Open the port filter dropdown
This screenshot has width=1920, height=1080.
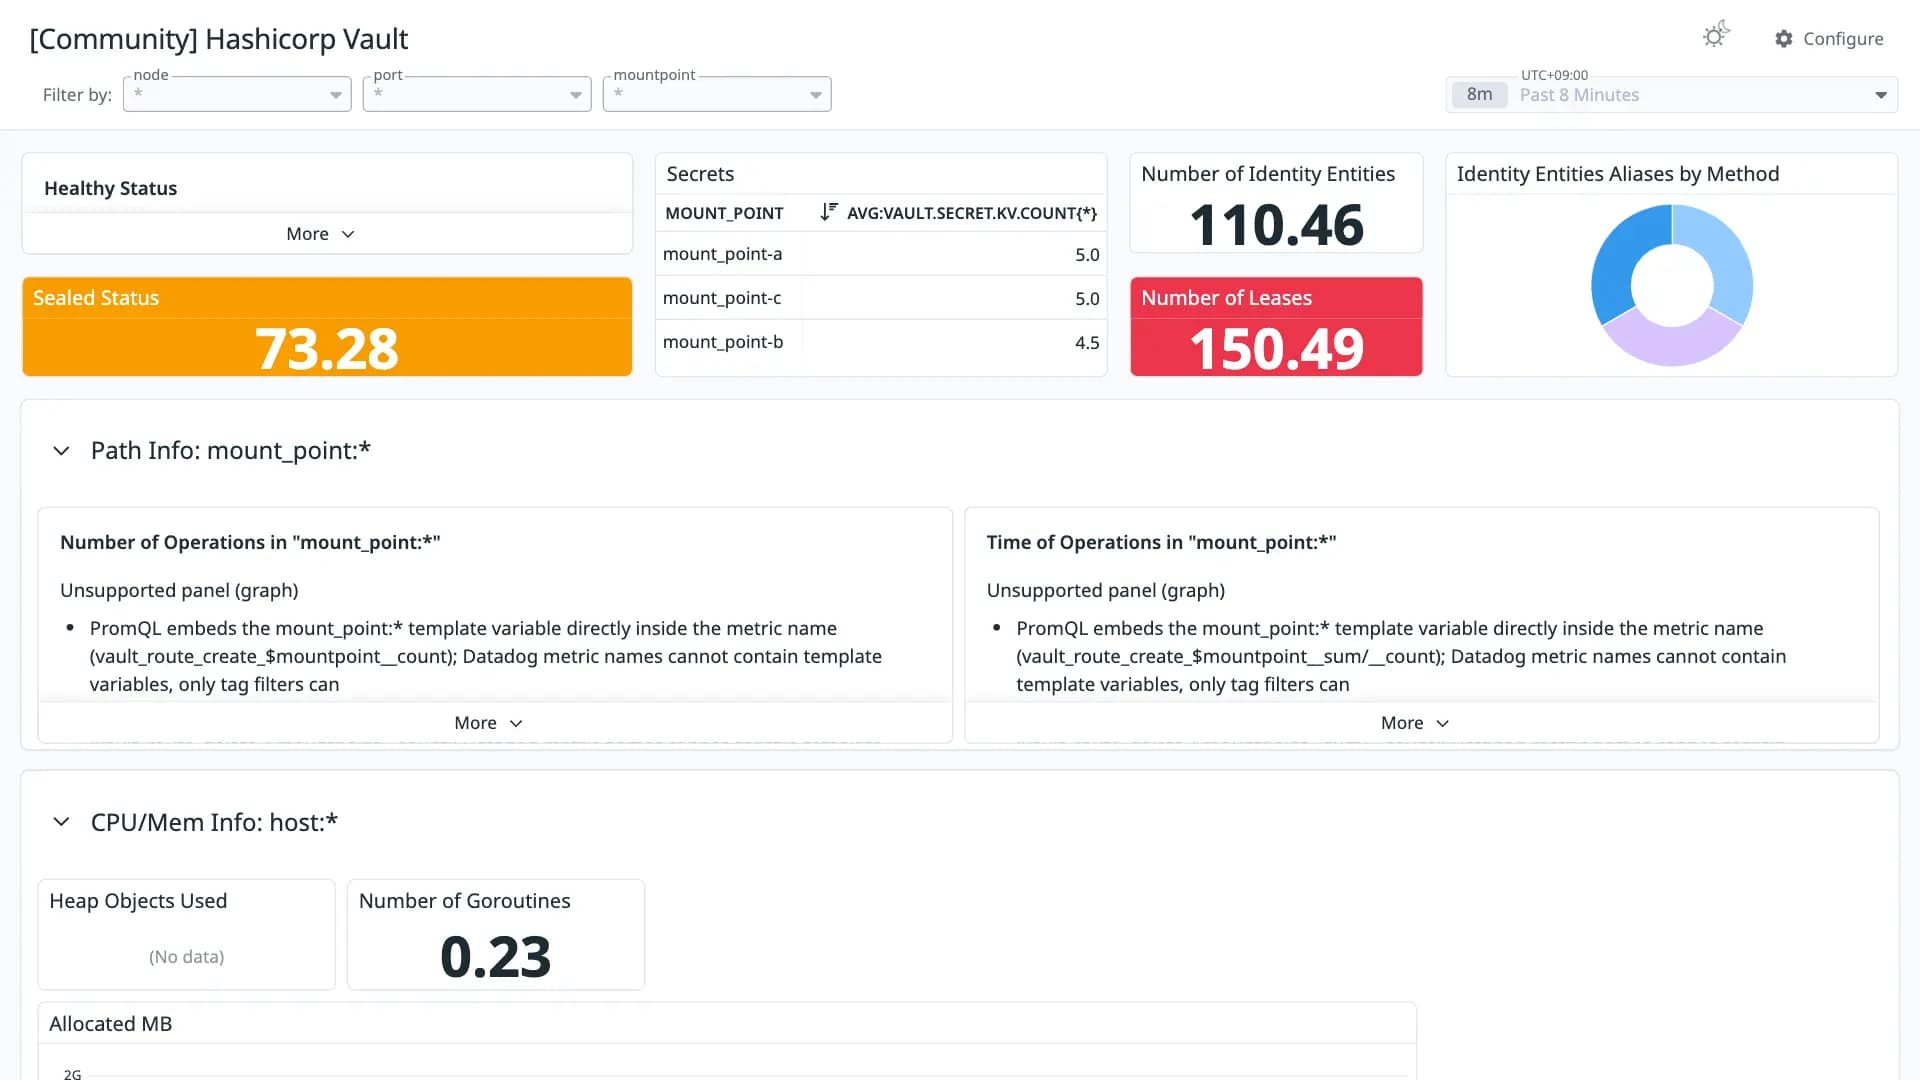tap(477, 94)
